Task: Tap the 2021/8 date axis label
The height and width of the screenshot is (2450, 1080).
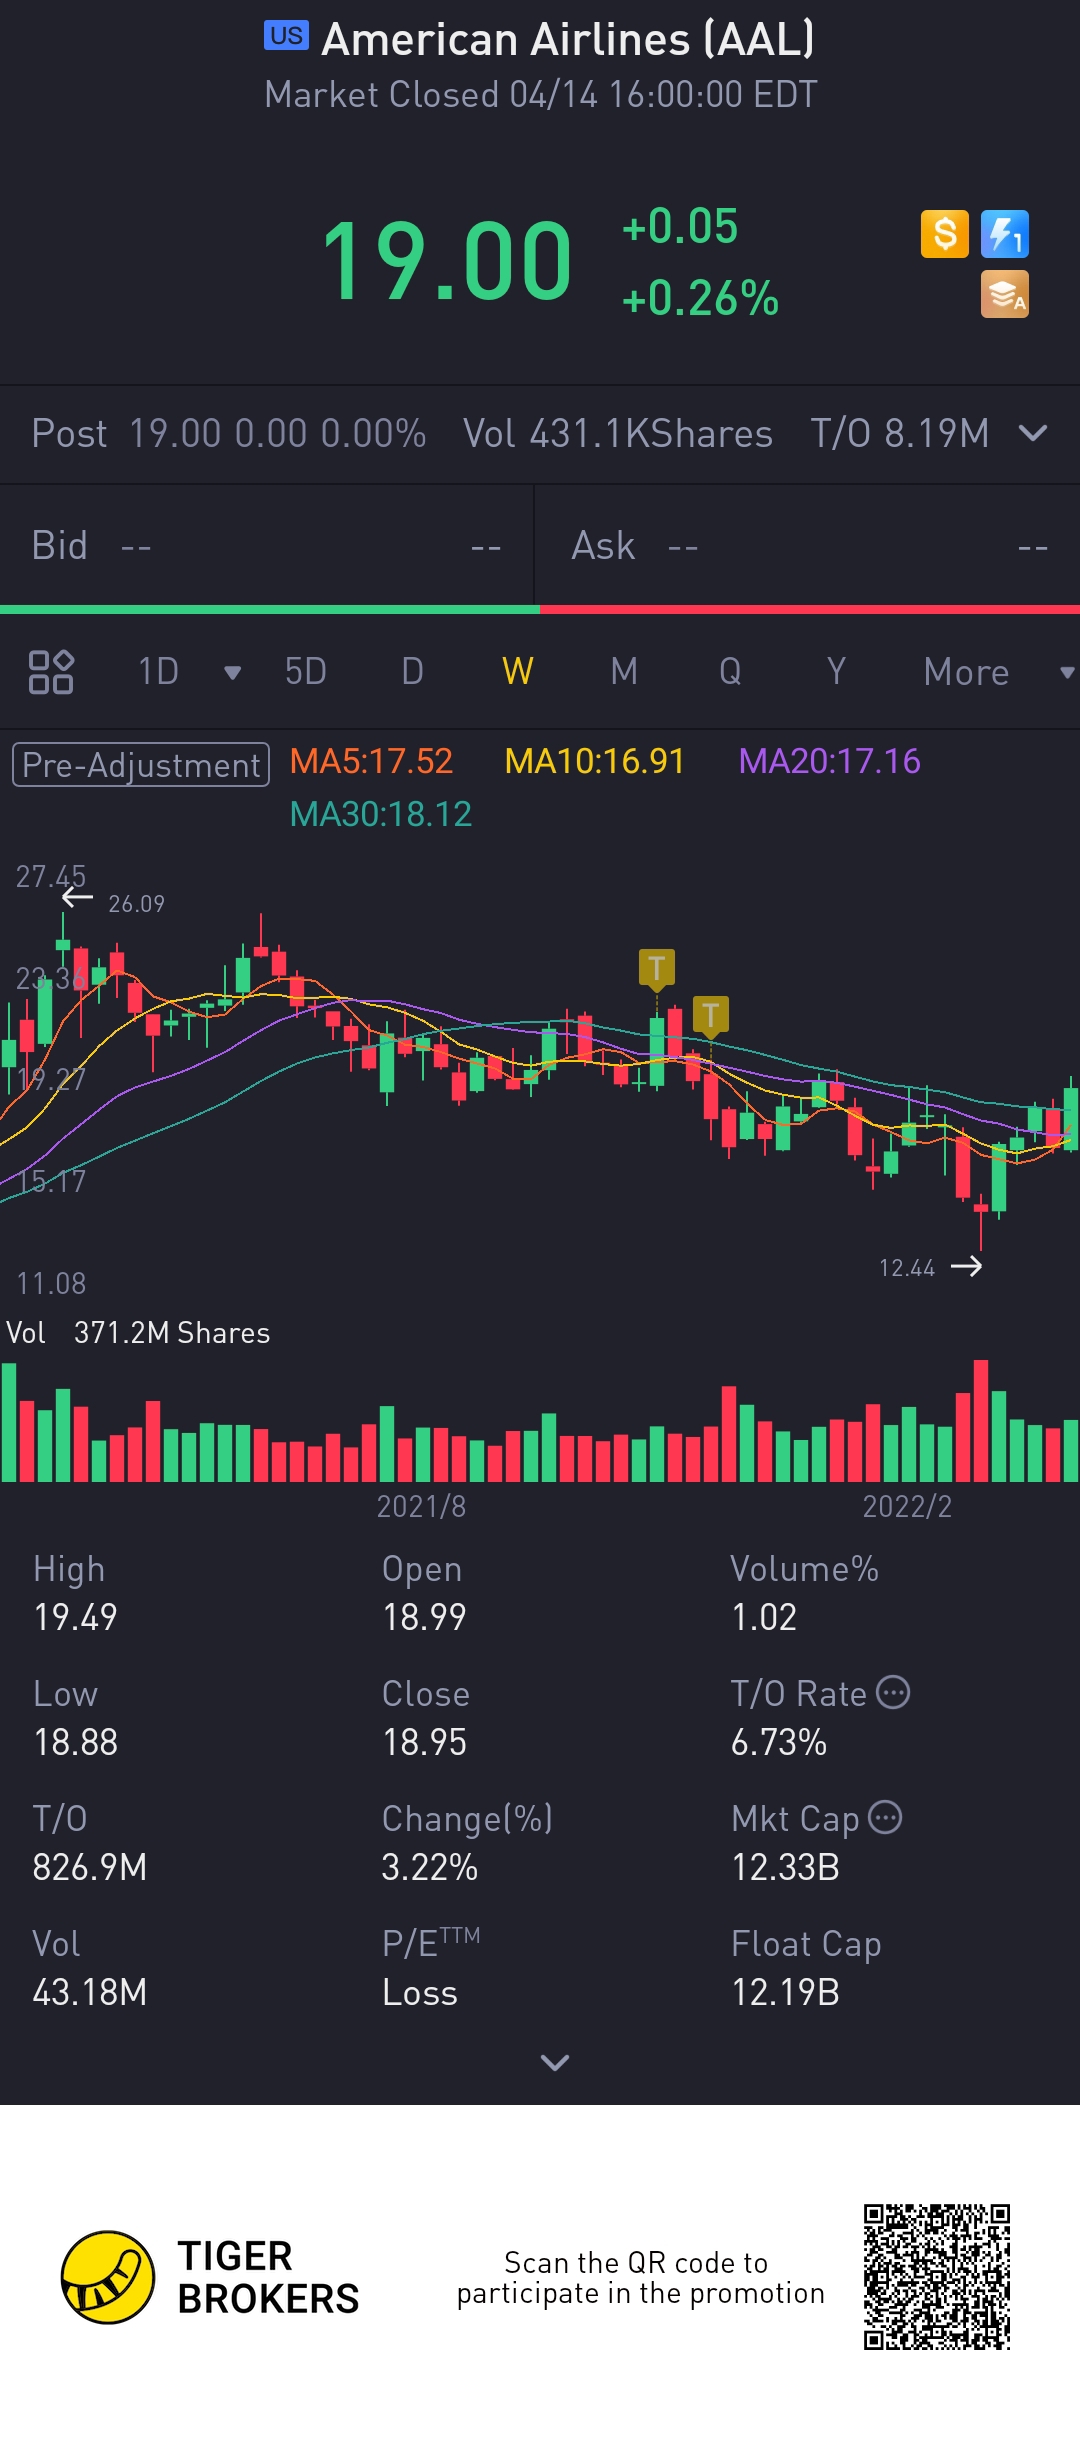Action: point(421,1507)
